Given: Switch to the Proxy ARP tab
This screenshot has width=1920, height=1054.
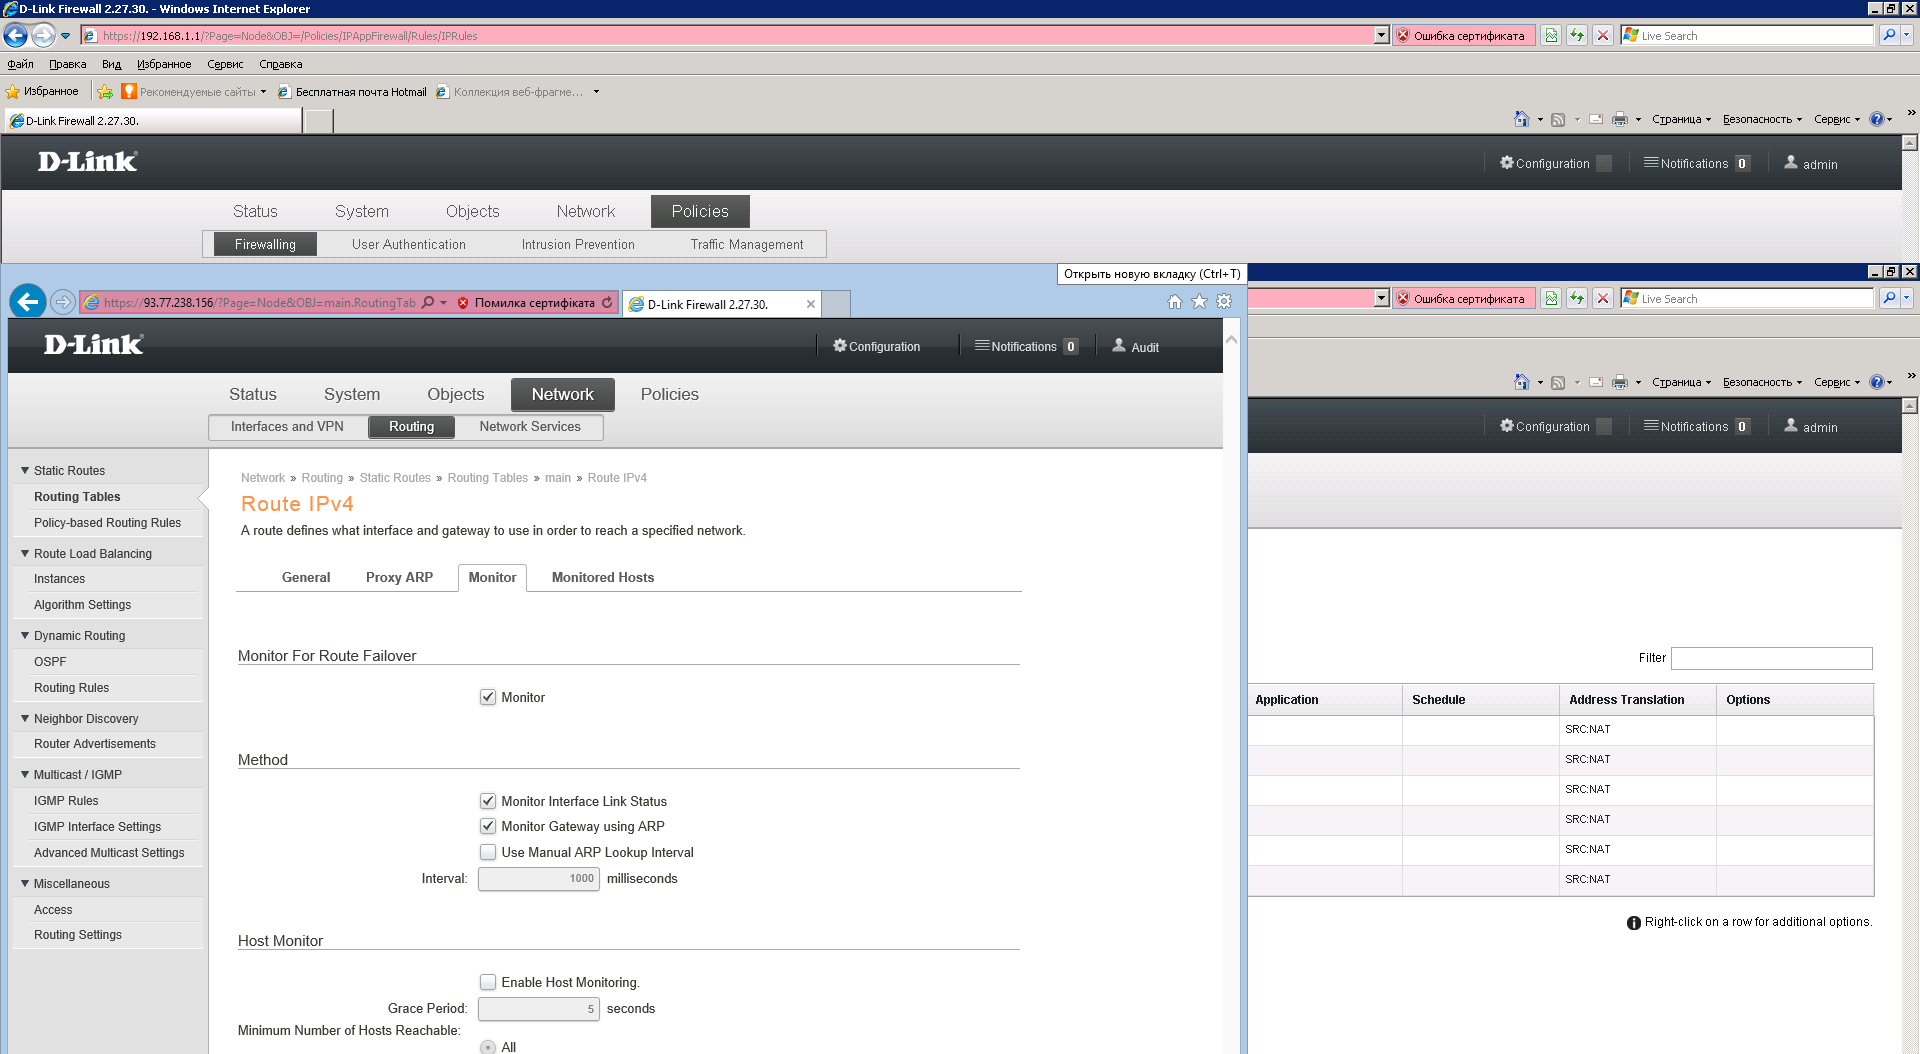Looking at the screenshot, I should (x=399, y=577).
